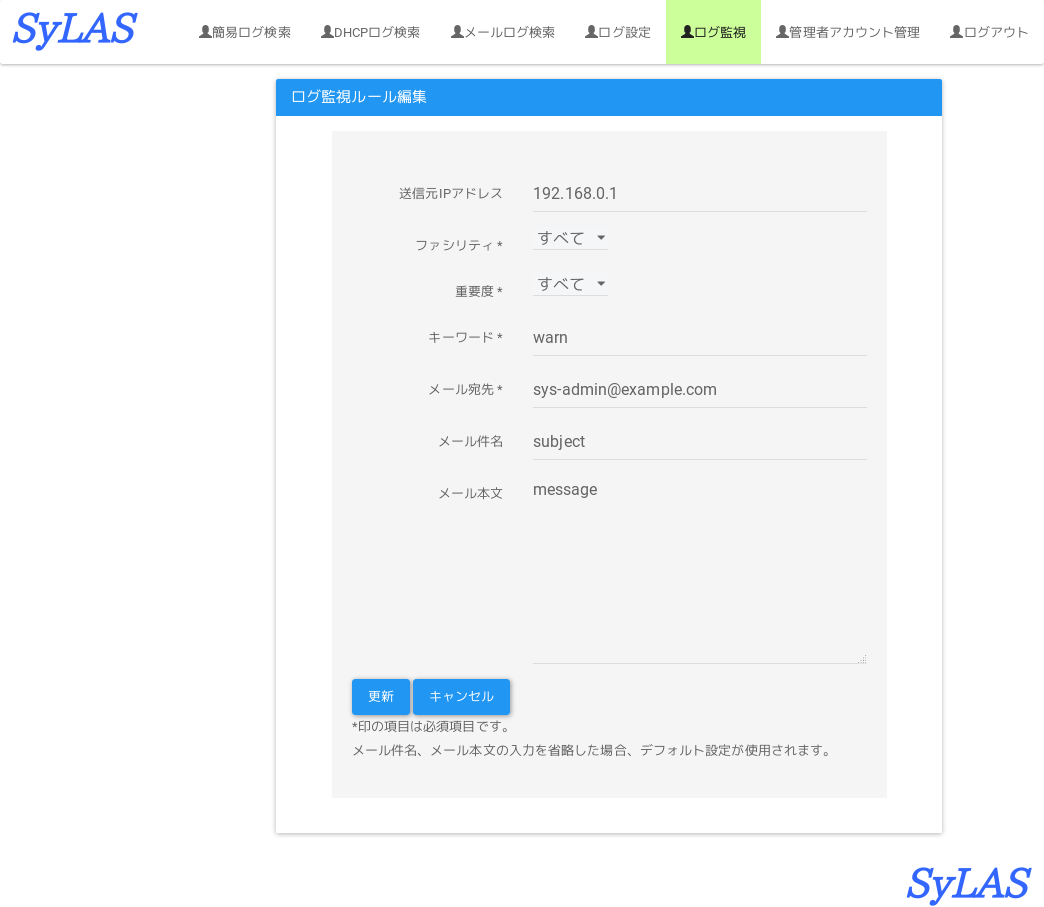Click the person icon beside 管理者アカウント管理
This screenshot has width=1044, height=907.
point(782,31)
